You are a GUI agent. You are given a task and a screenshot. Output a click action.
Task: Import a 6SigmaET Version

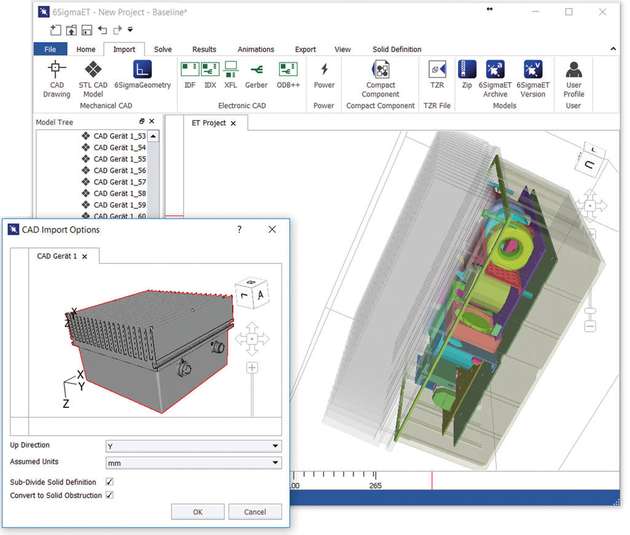point(533,79)
